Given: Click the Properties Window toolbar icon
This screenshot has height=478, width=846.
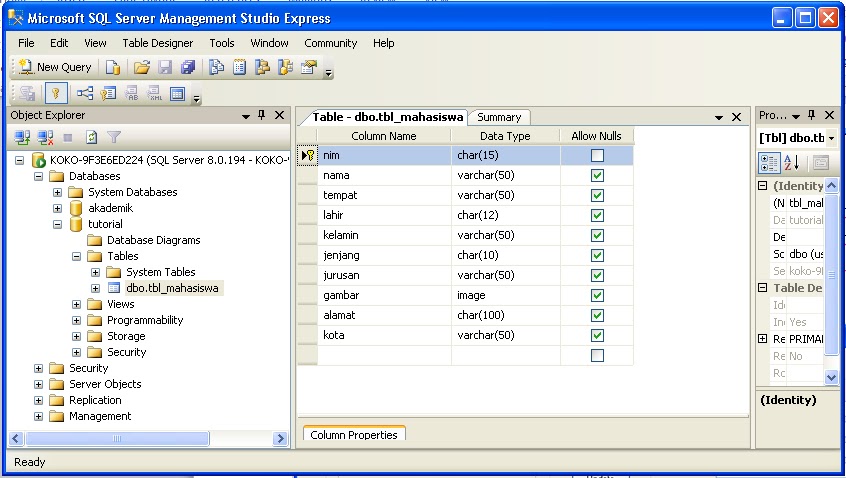Looking at the screenshot, I should pyautogui.click(x=309, y=67).
